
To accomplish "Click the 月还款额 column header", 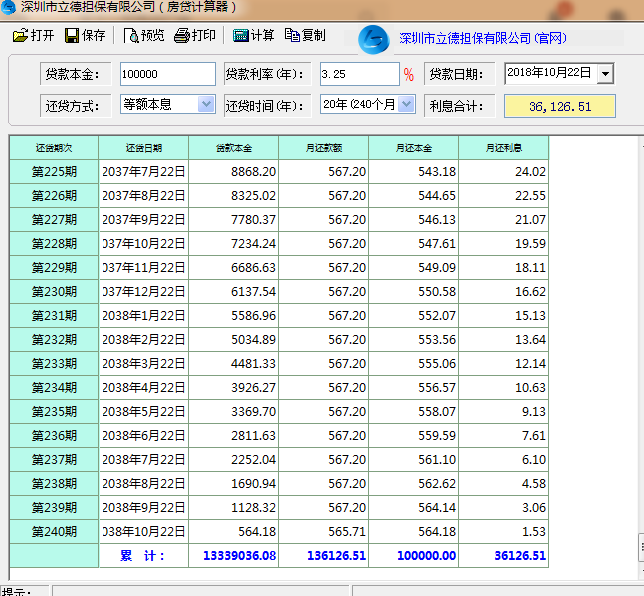I will 324,148.
